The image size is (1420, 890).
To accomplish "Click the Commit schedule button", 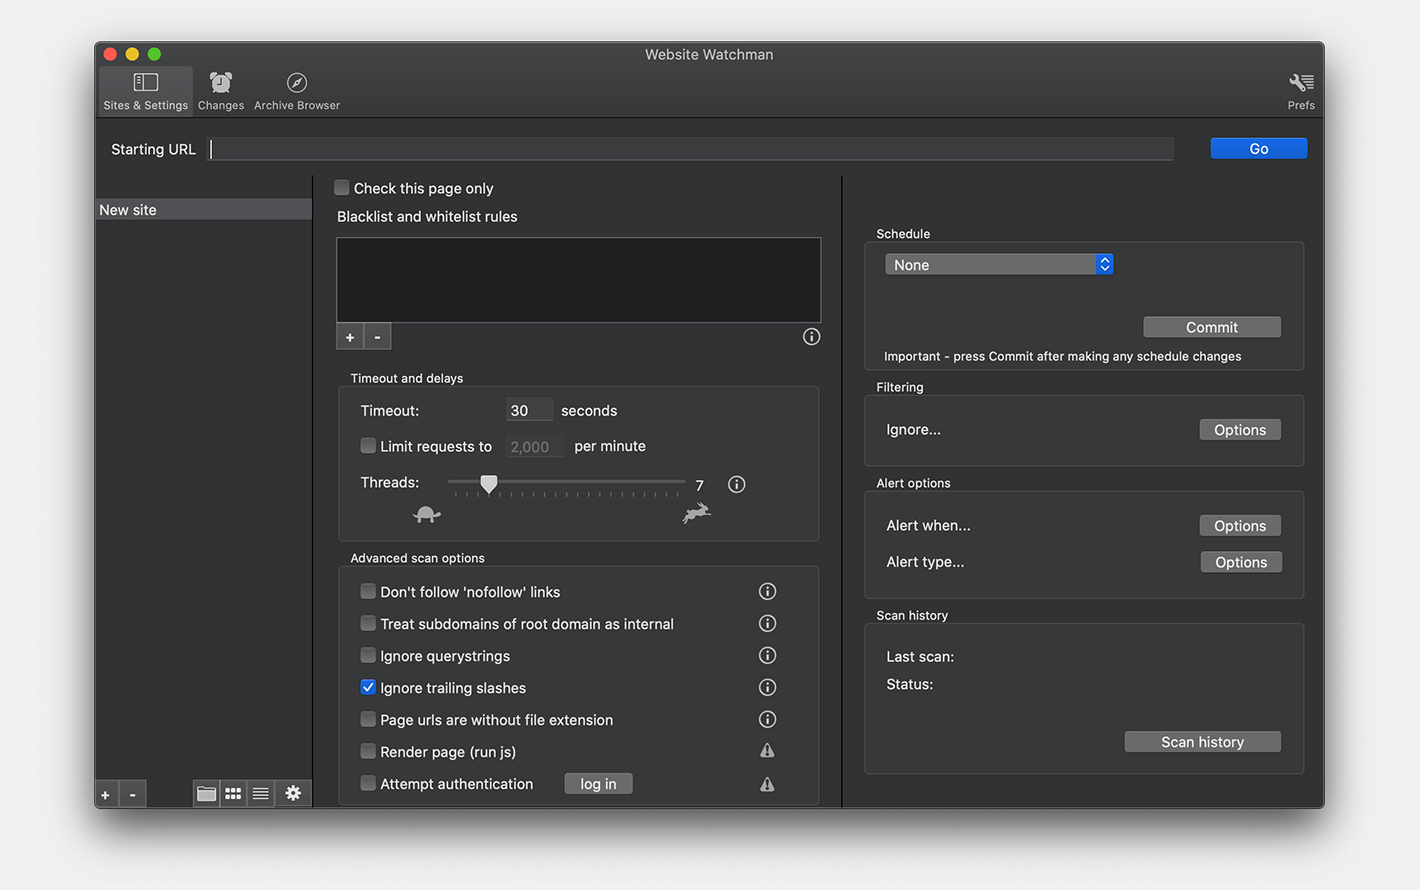I will point(1211,327).
